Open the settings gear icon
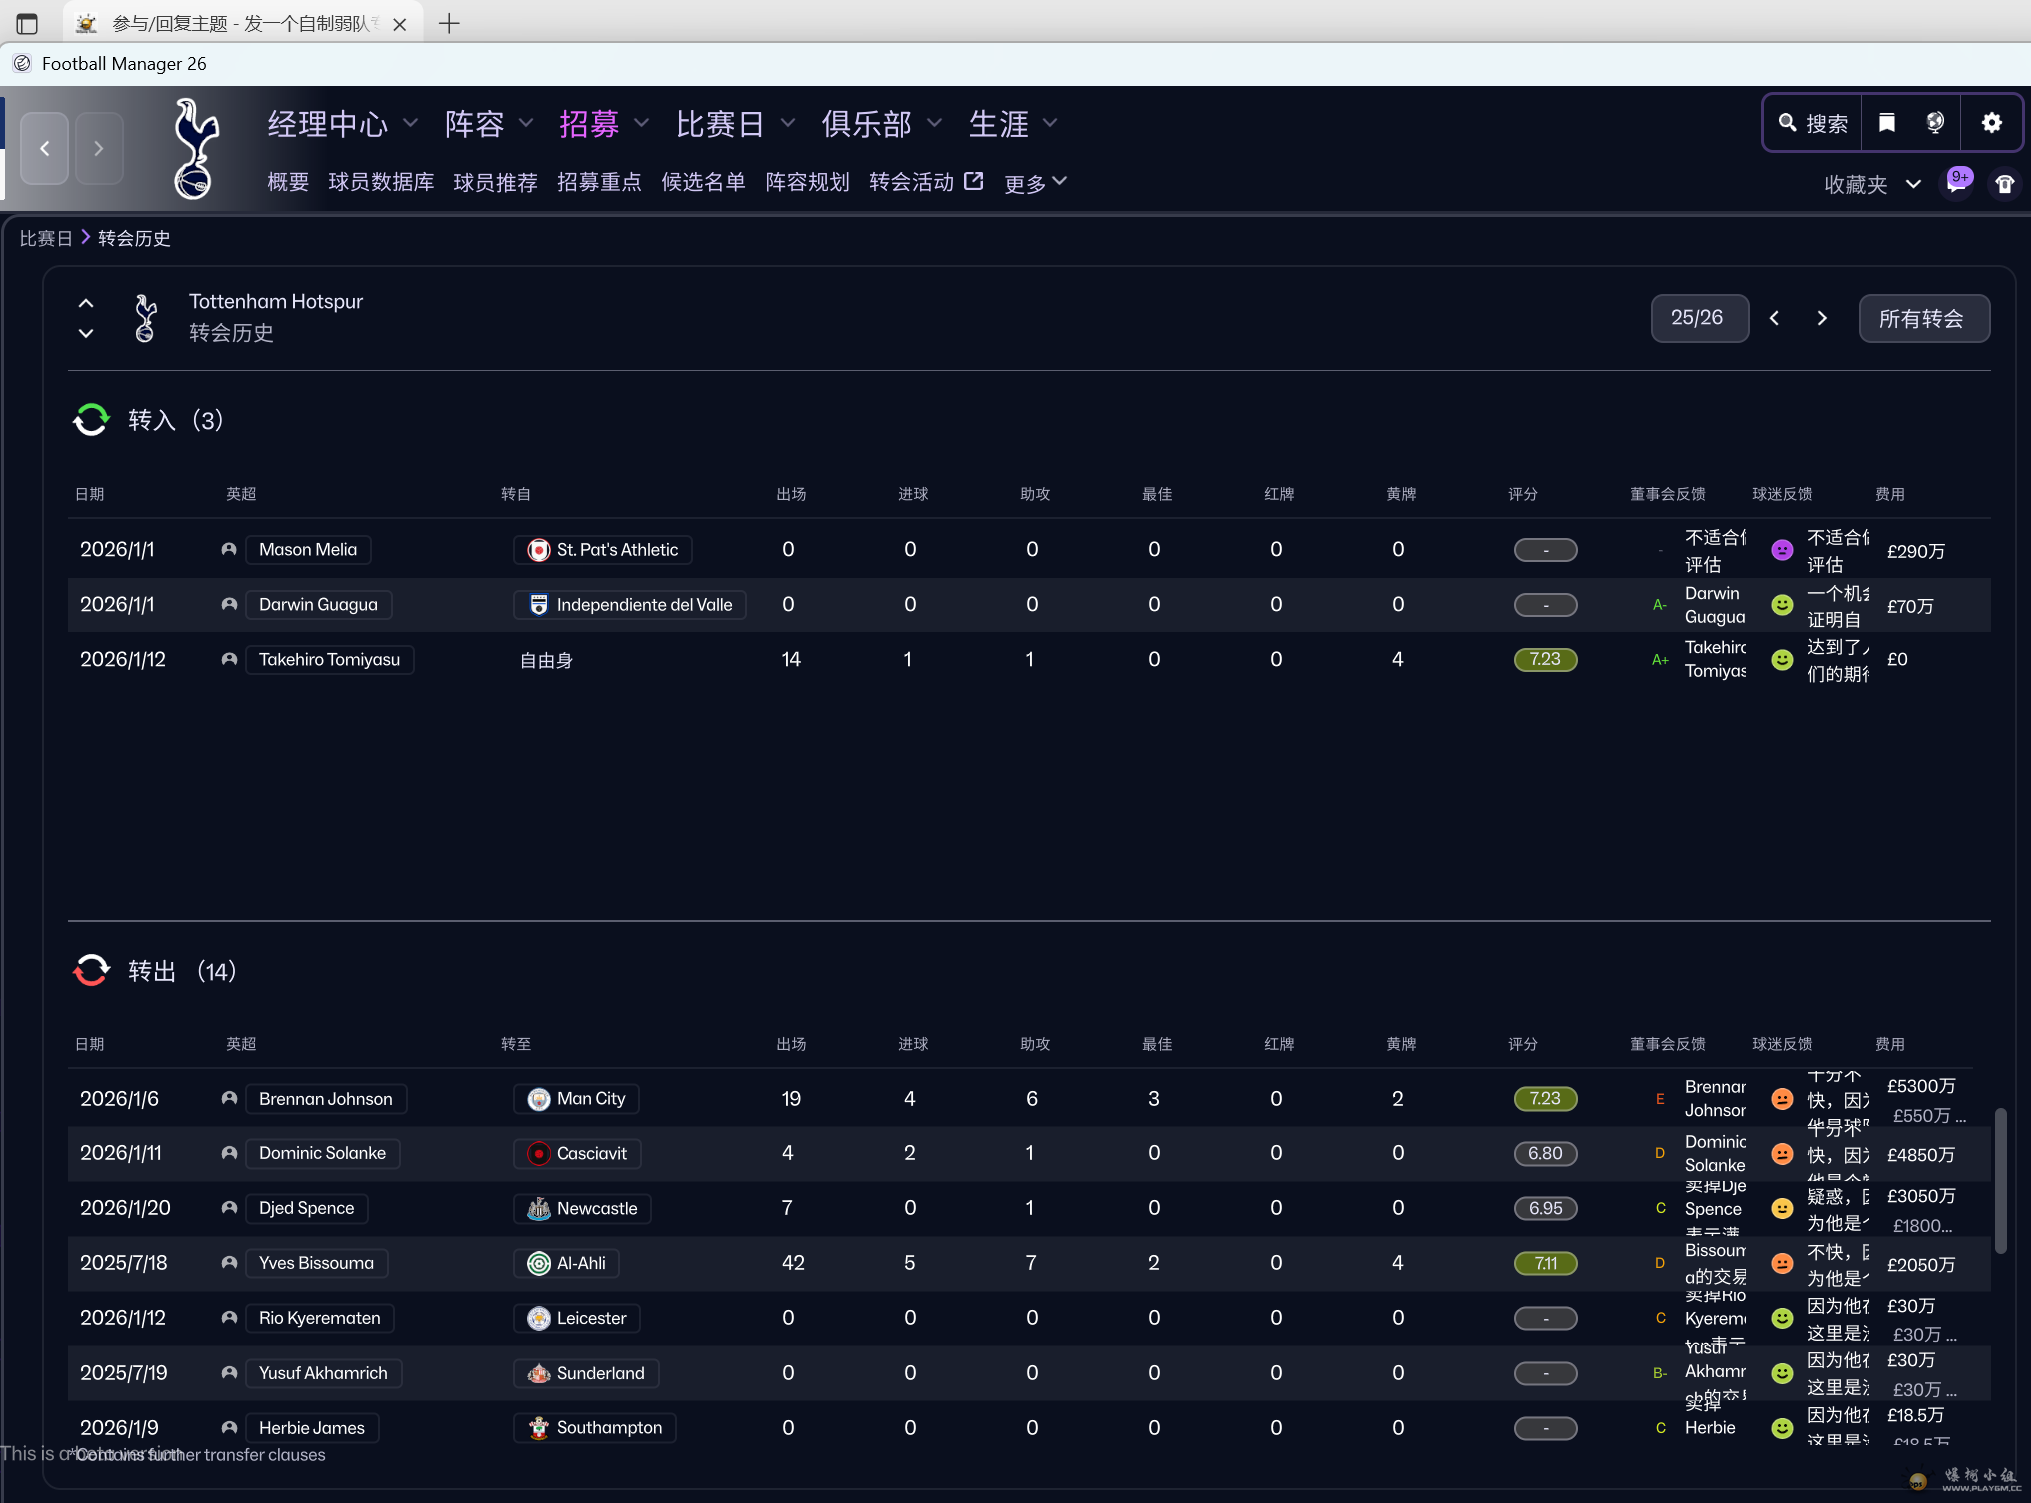The image size is (2031, 1503). click(1991, 122)
